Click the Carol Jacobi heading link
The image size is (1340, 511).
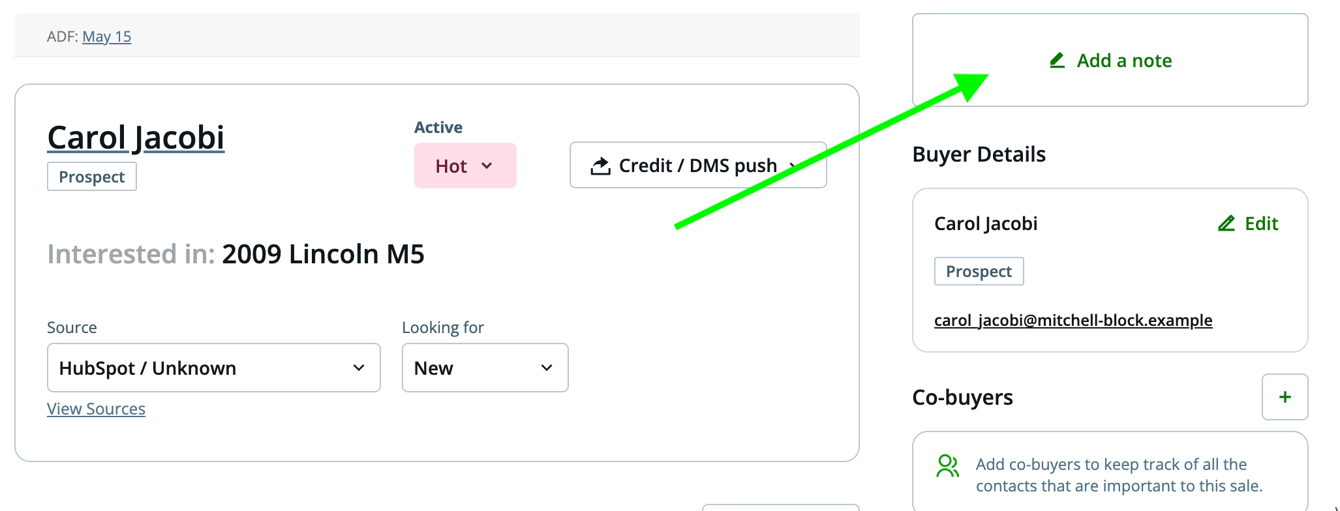point(136,137)
